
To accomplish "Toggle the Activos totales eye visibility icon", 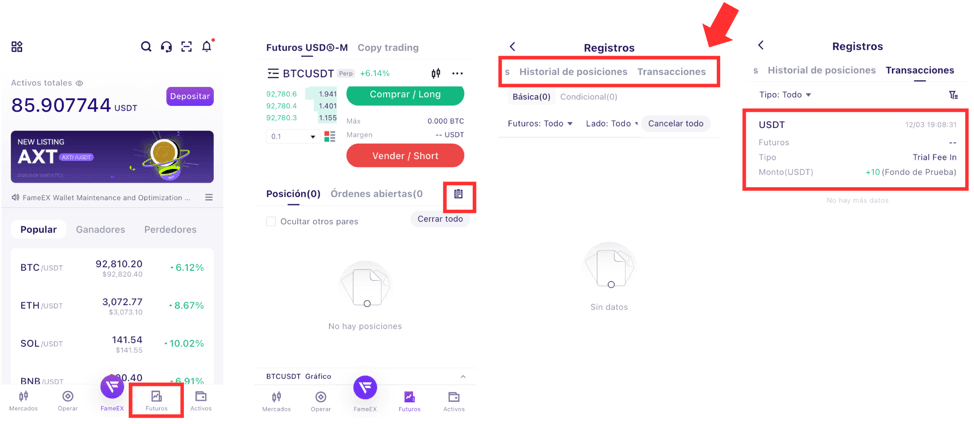I will pyautogui.click(x=79, y=84).
